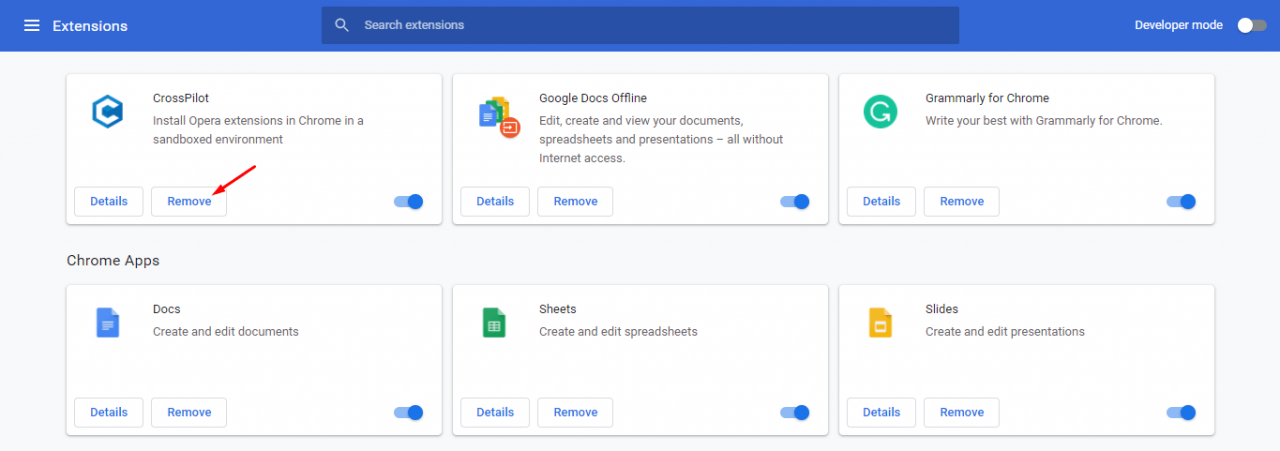1280x451 pixels.
Task: Click the Slides app icon
Action: pyautogui.click(x=880, y=322)
